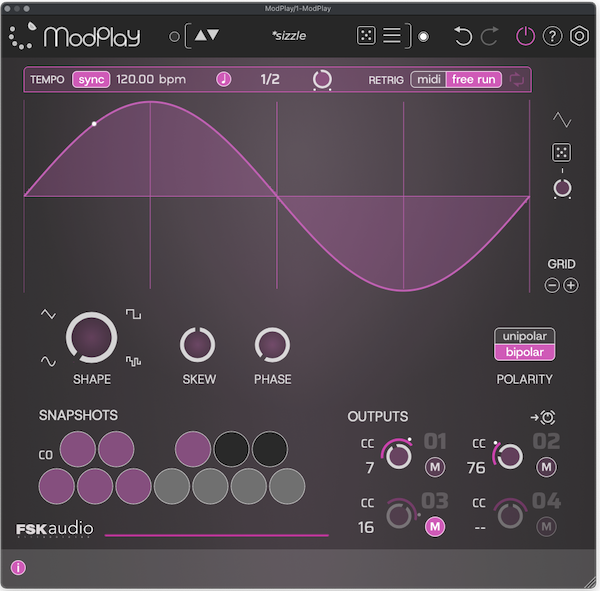Screen dimensions: 600x591
Task: Click output 02 amount knob
Action: (509, 455)
